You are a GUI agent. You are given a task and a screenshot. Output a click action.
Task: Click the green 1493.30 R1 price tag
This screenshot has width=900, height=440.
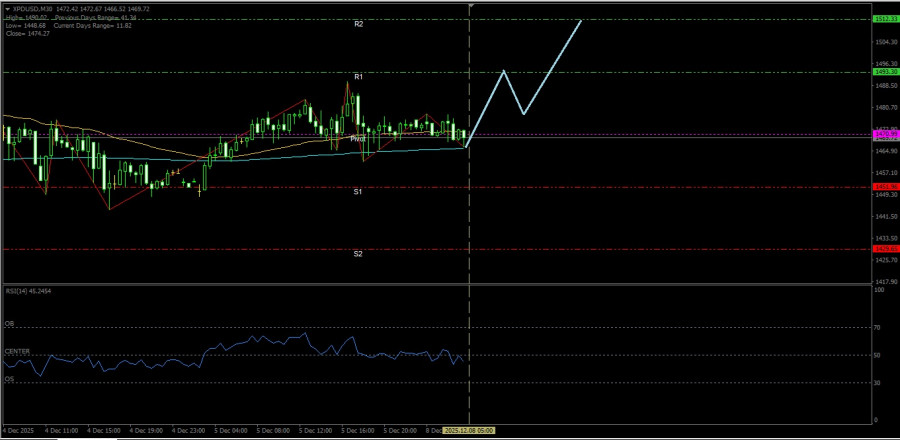885,72
